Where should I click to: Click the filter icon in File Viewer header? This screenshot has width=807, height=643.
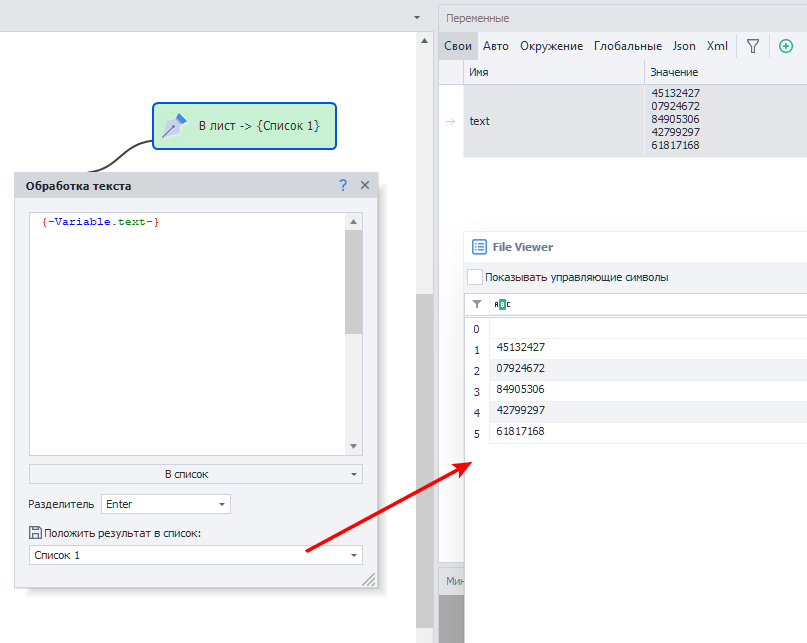[477, 304]
